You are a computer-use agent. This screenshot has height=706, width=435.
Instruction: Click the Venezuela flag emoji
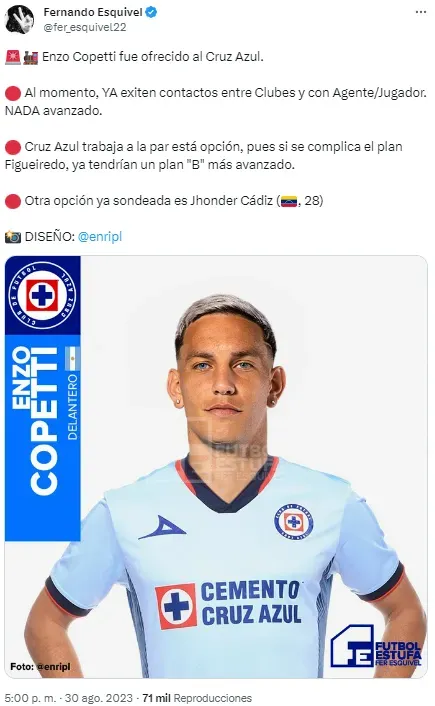289,201
